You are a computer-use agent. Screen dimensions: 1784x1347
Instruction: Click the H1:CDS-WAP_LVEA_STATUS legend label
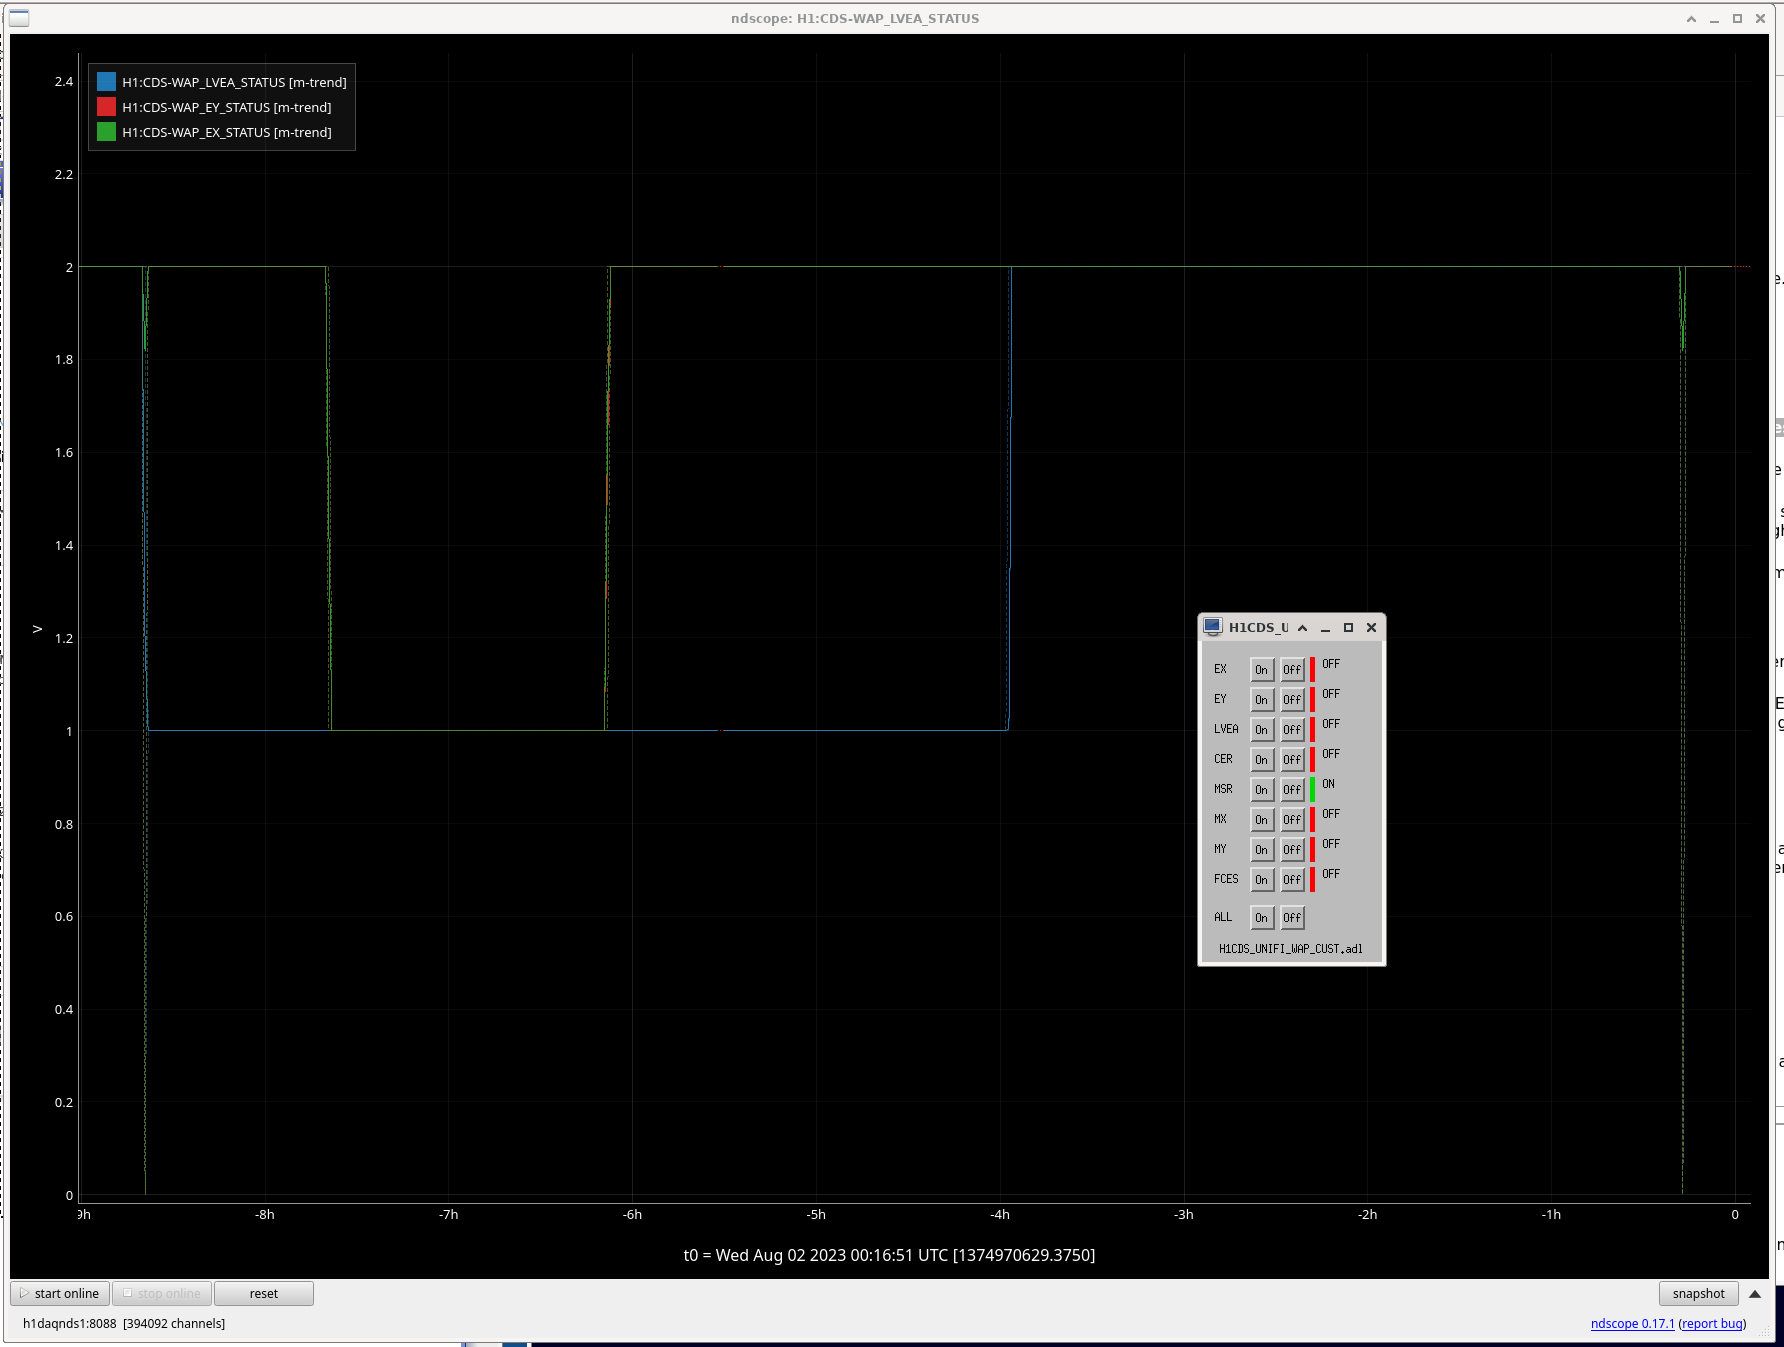pyautogui.click(x=234, y=82)
